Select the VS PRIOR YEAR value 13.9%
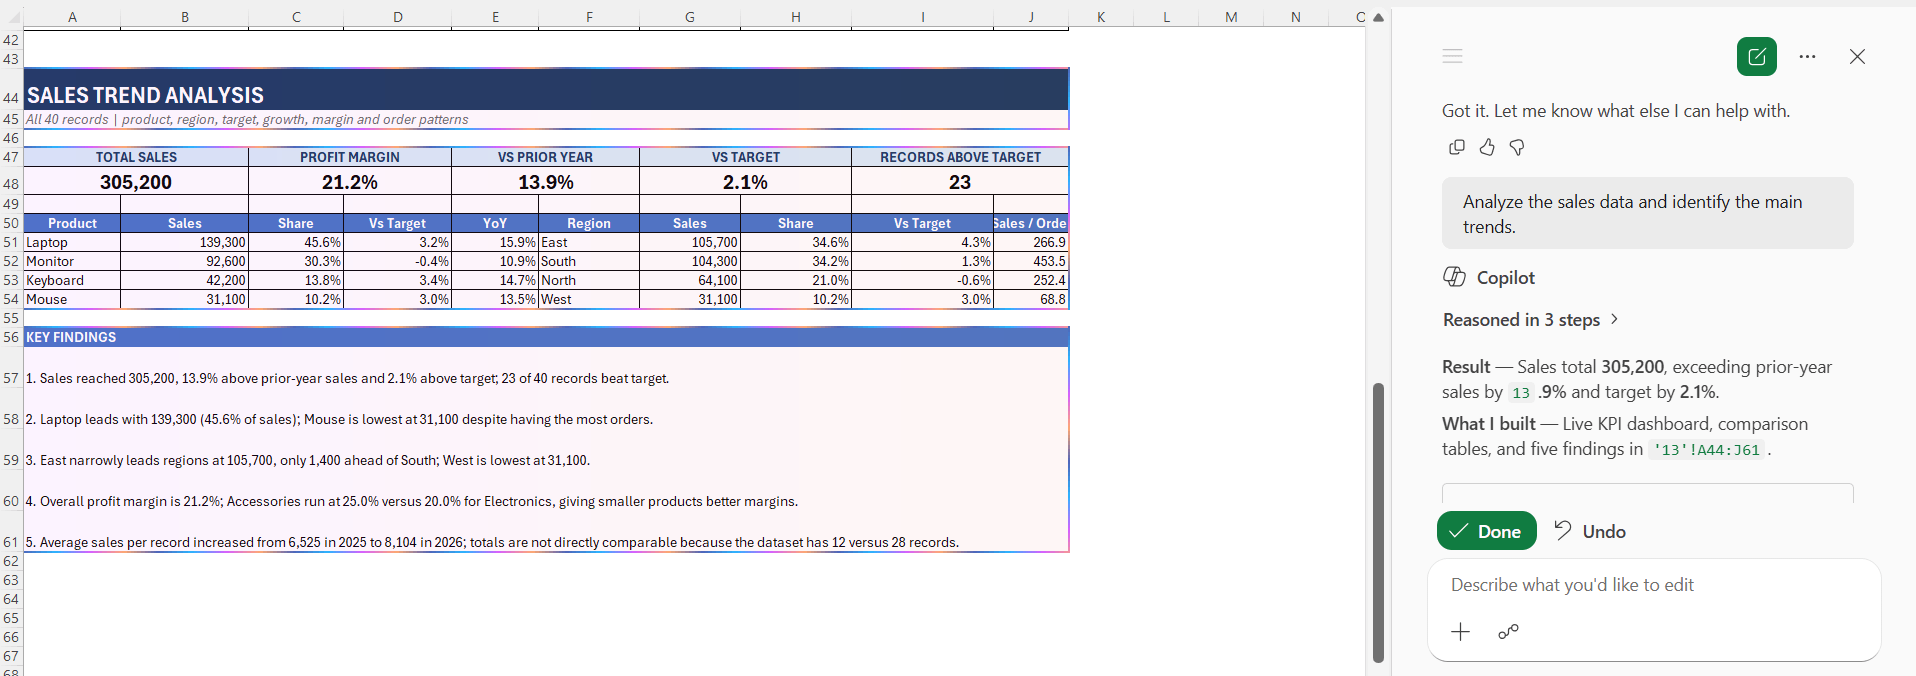The width and height of the screenshot is (1916, 676). pyautogui.click(x=546, y=182)
